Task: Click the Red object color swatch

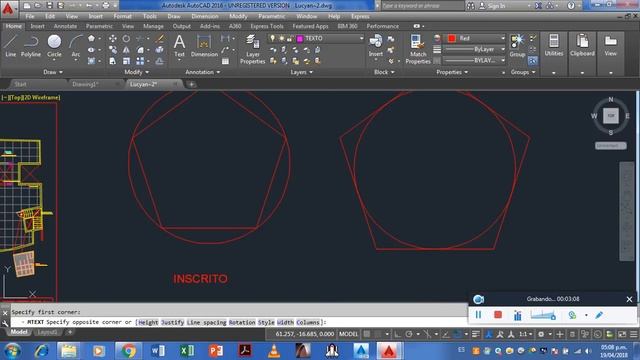Action: (452, 38)
